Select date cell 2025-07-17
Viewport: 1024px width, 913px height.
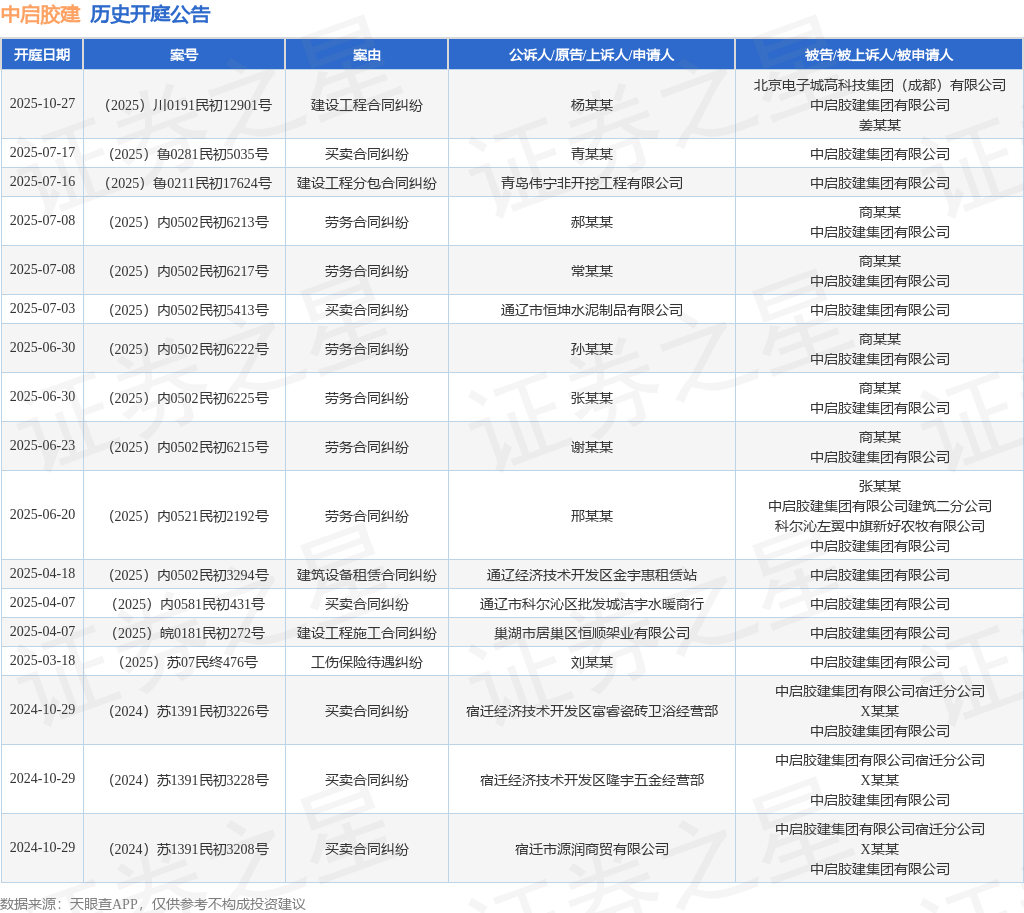pyautogui.click(x=42, y=153)
